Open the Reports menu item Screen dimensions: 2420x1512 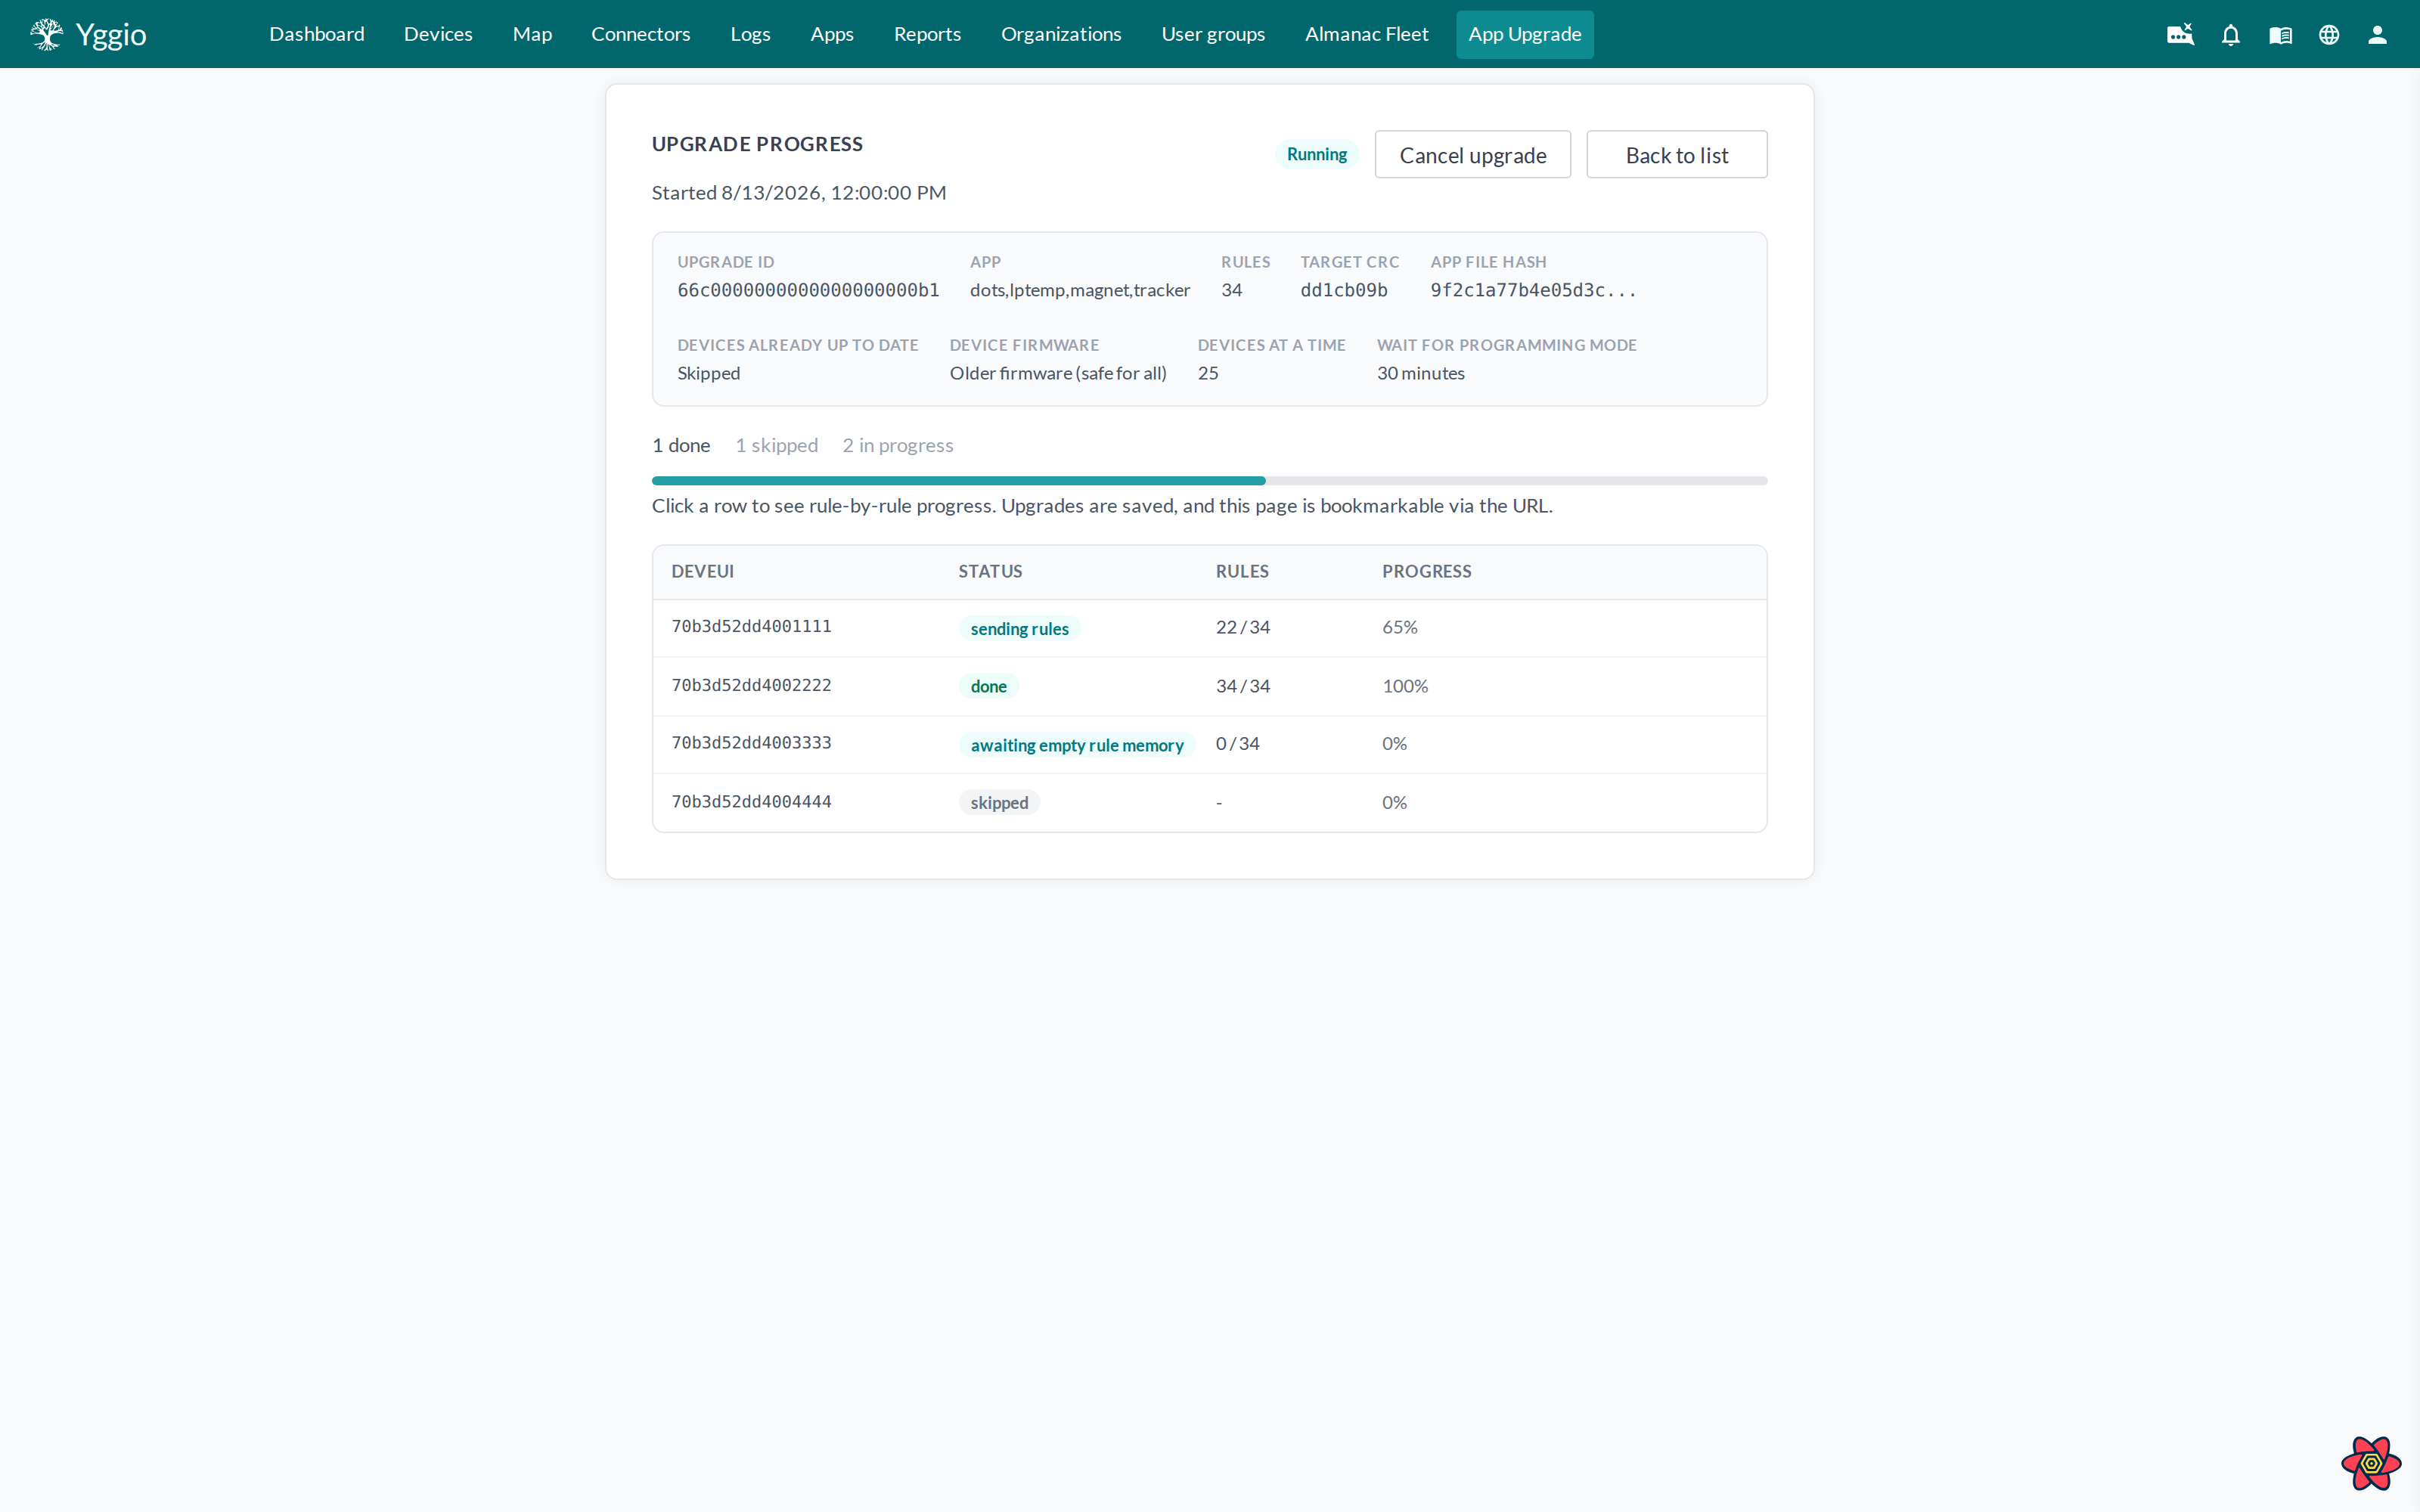coord(927,34)
